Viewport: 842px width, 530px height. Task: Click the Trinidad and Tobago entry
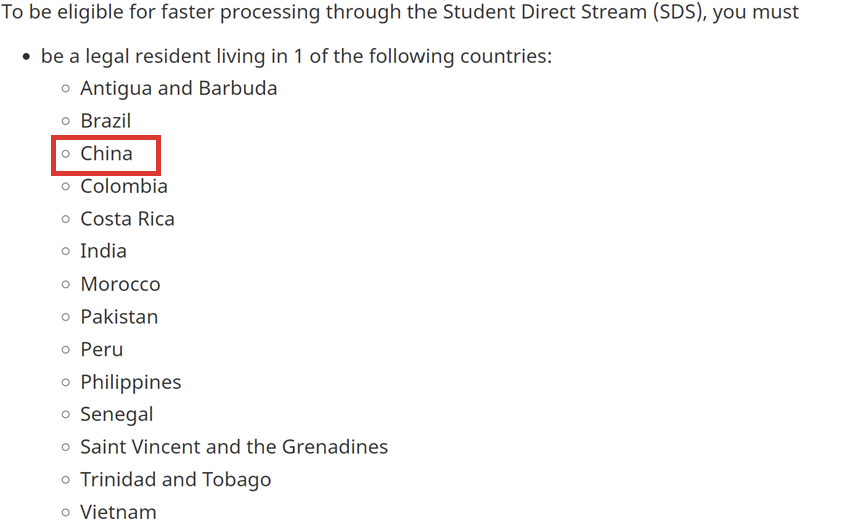tap(176, 480)
